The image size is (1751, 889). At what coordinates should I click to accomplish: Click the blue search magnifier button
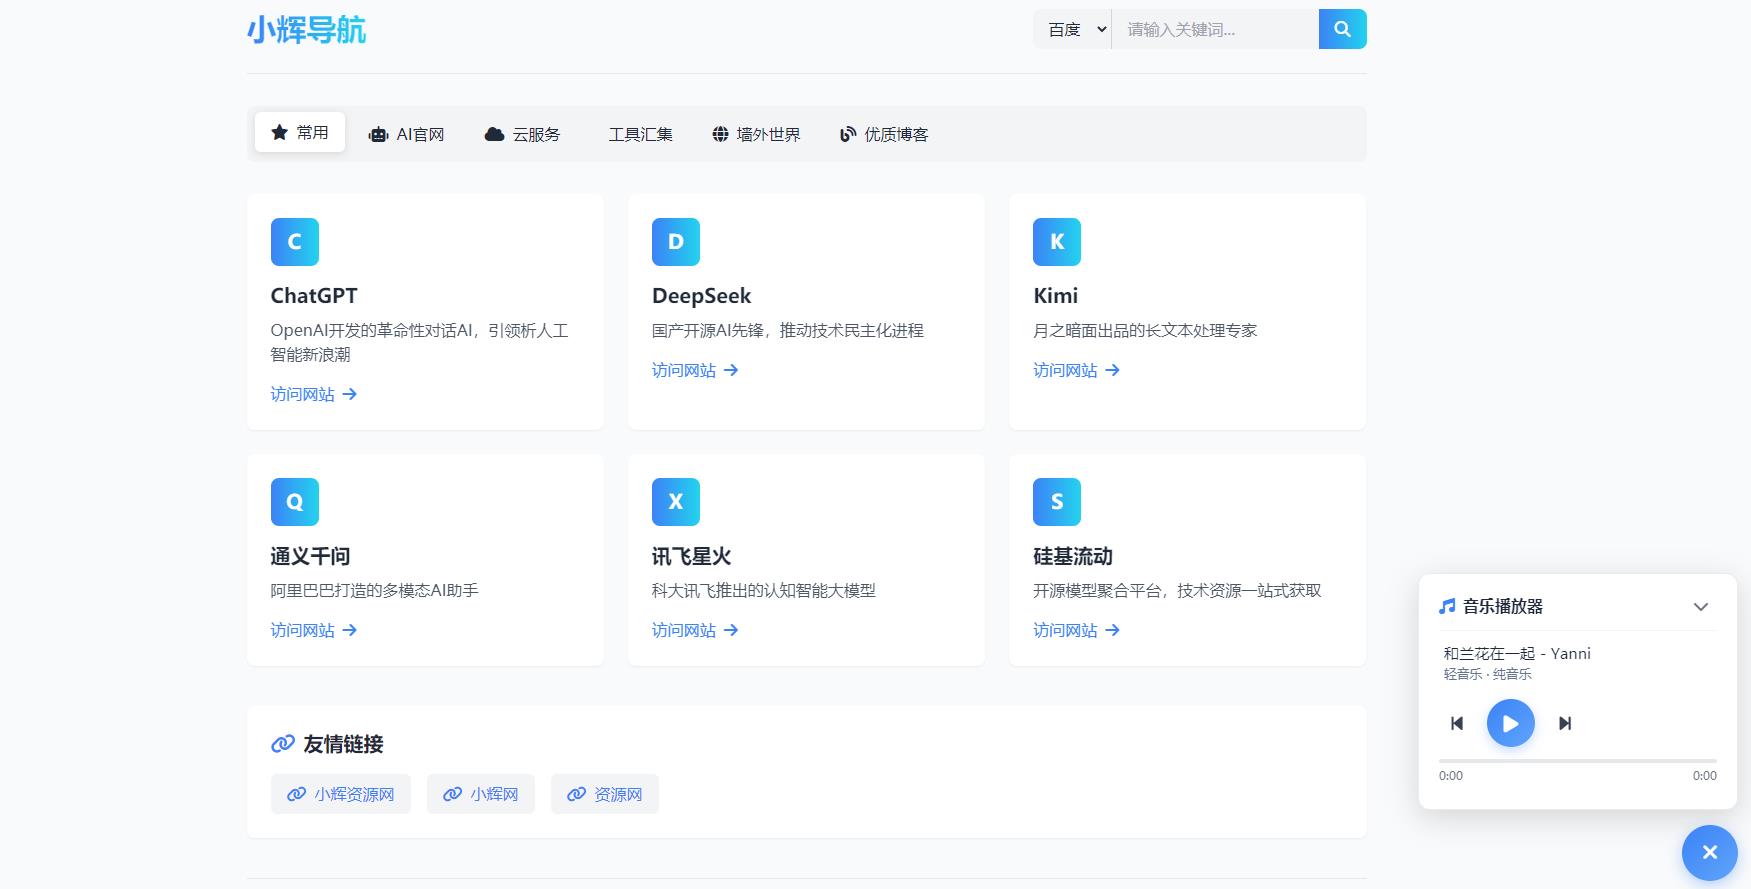click(1342, 29)
